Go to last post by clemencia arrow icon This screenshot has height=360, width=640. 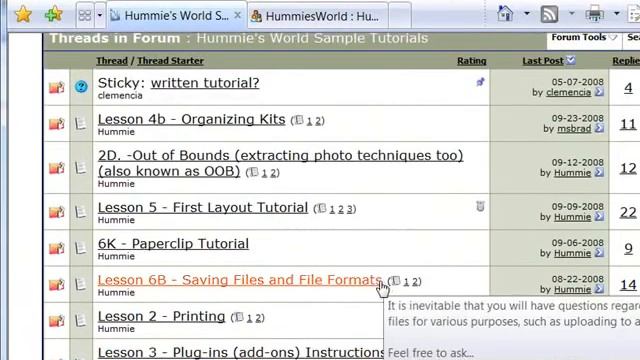[599, 92]
